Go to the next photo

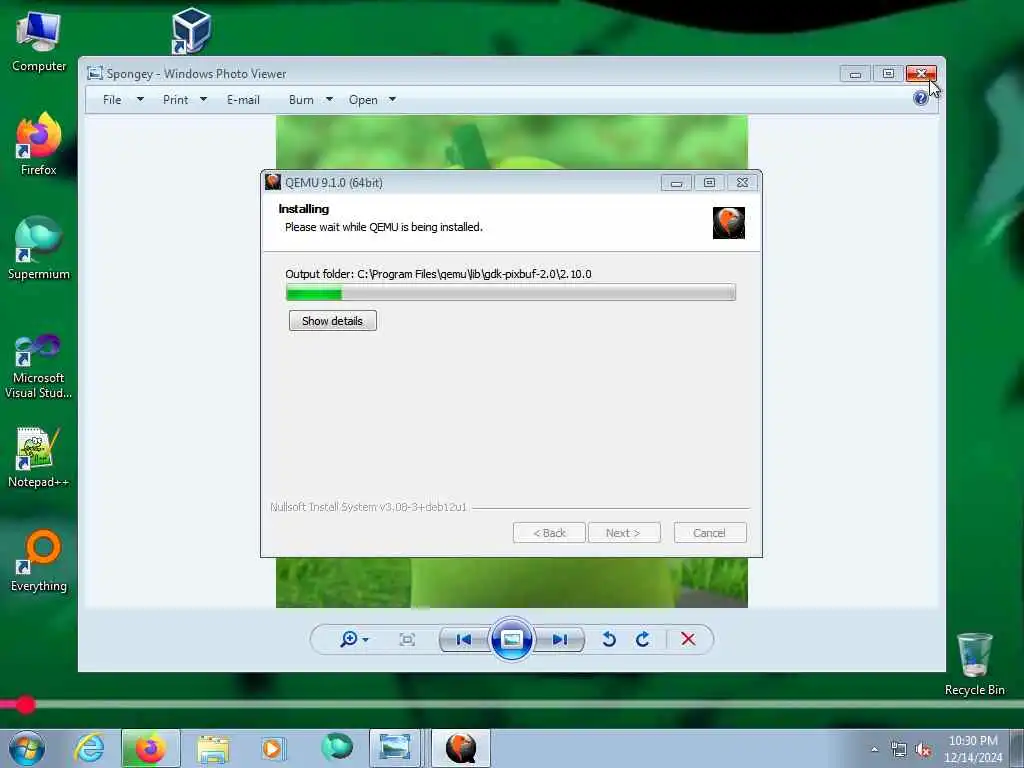(560, 639)
